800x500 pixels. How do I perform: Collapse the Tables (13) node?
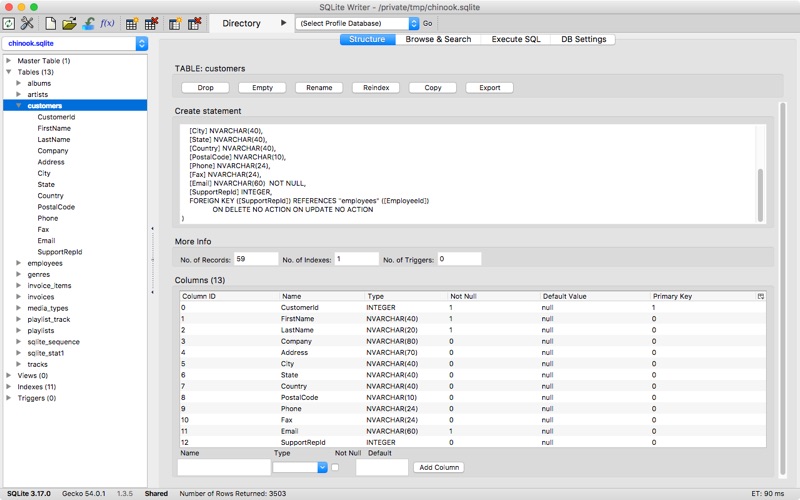9,72
